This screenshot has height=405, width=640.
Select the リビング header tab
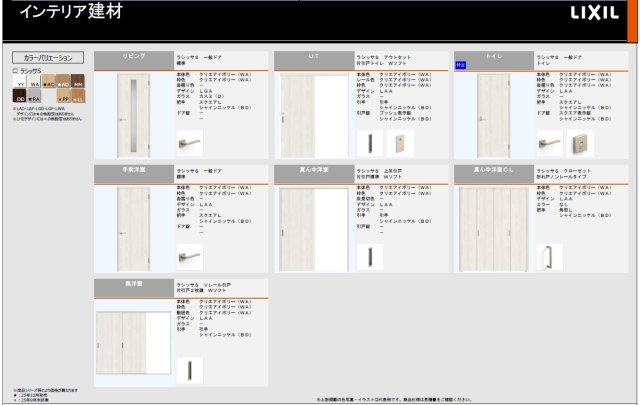click(x=133, y=58)
